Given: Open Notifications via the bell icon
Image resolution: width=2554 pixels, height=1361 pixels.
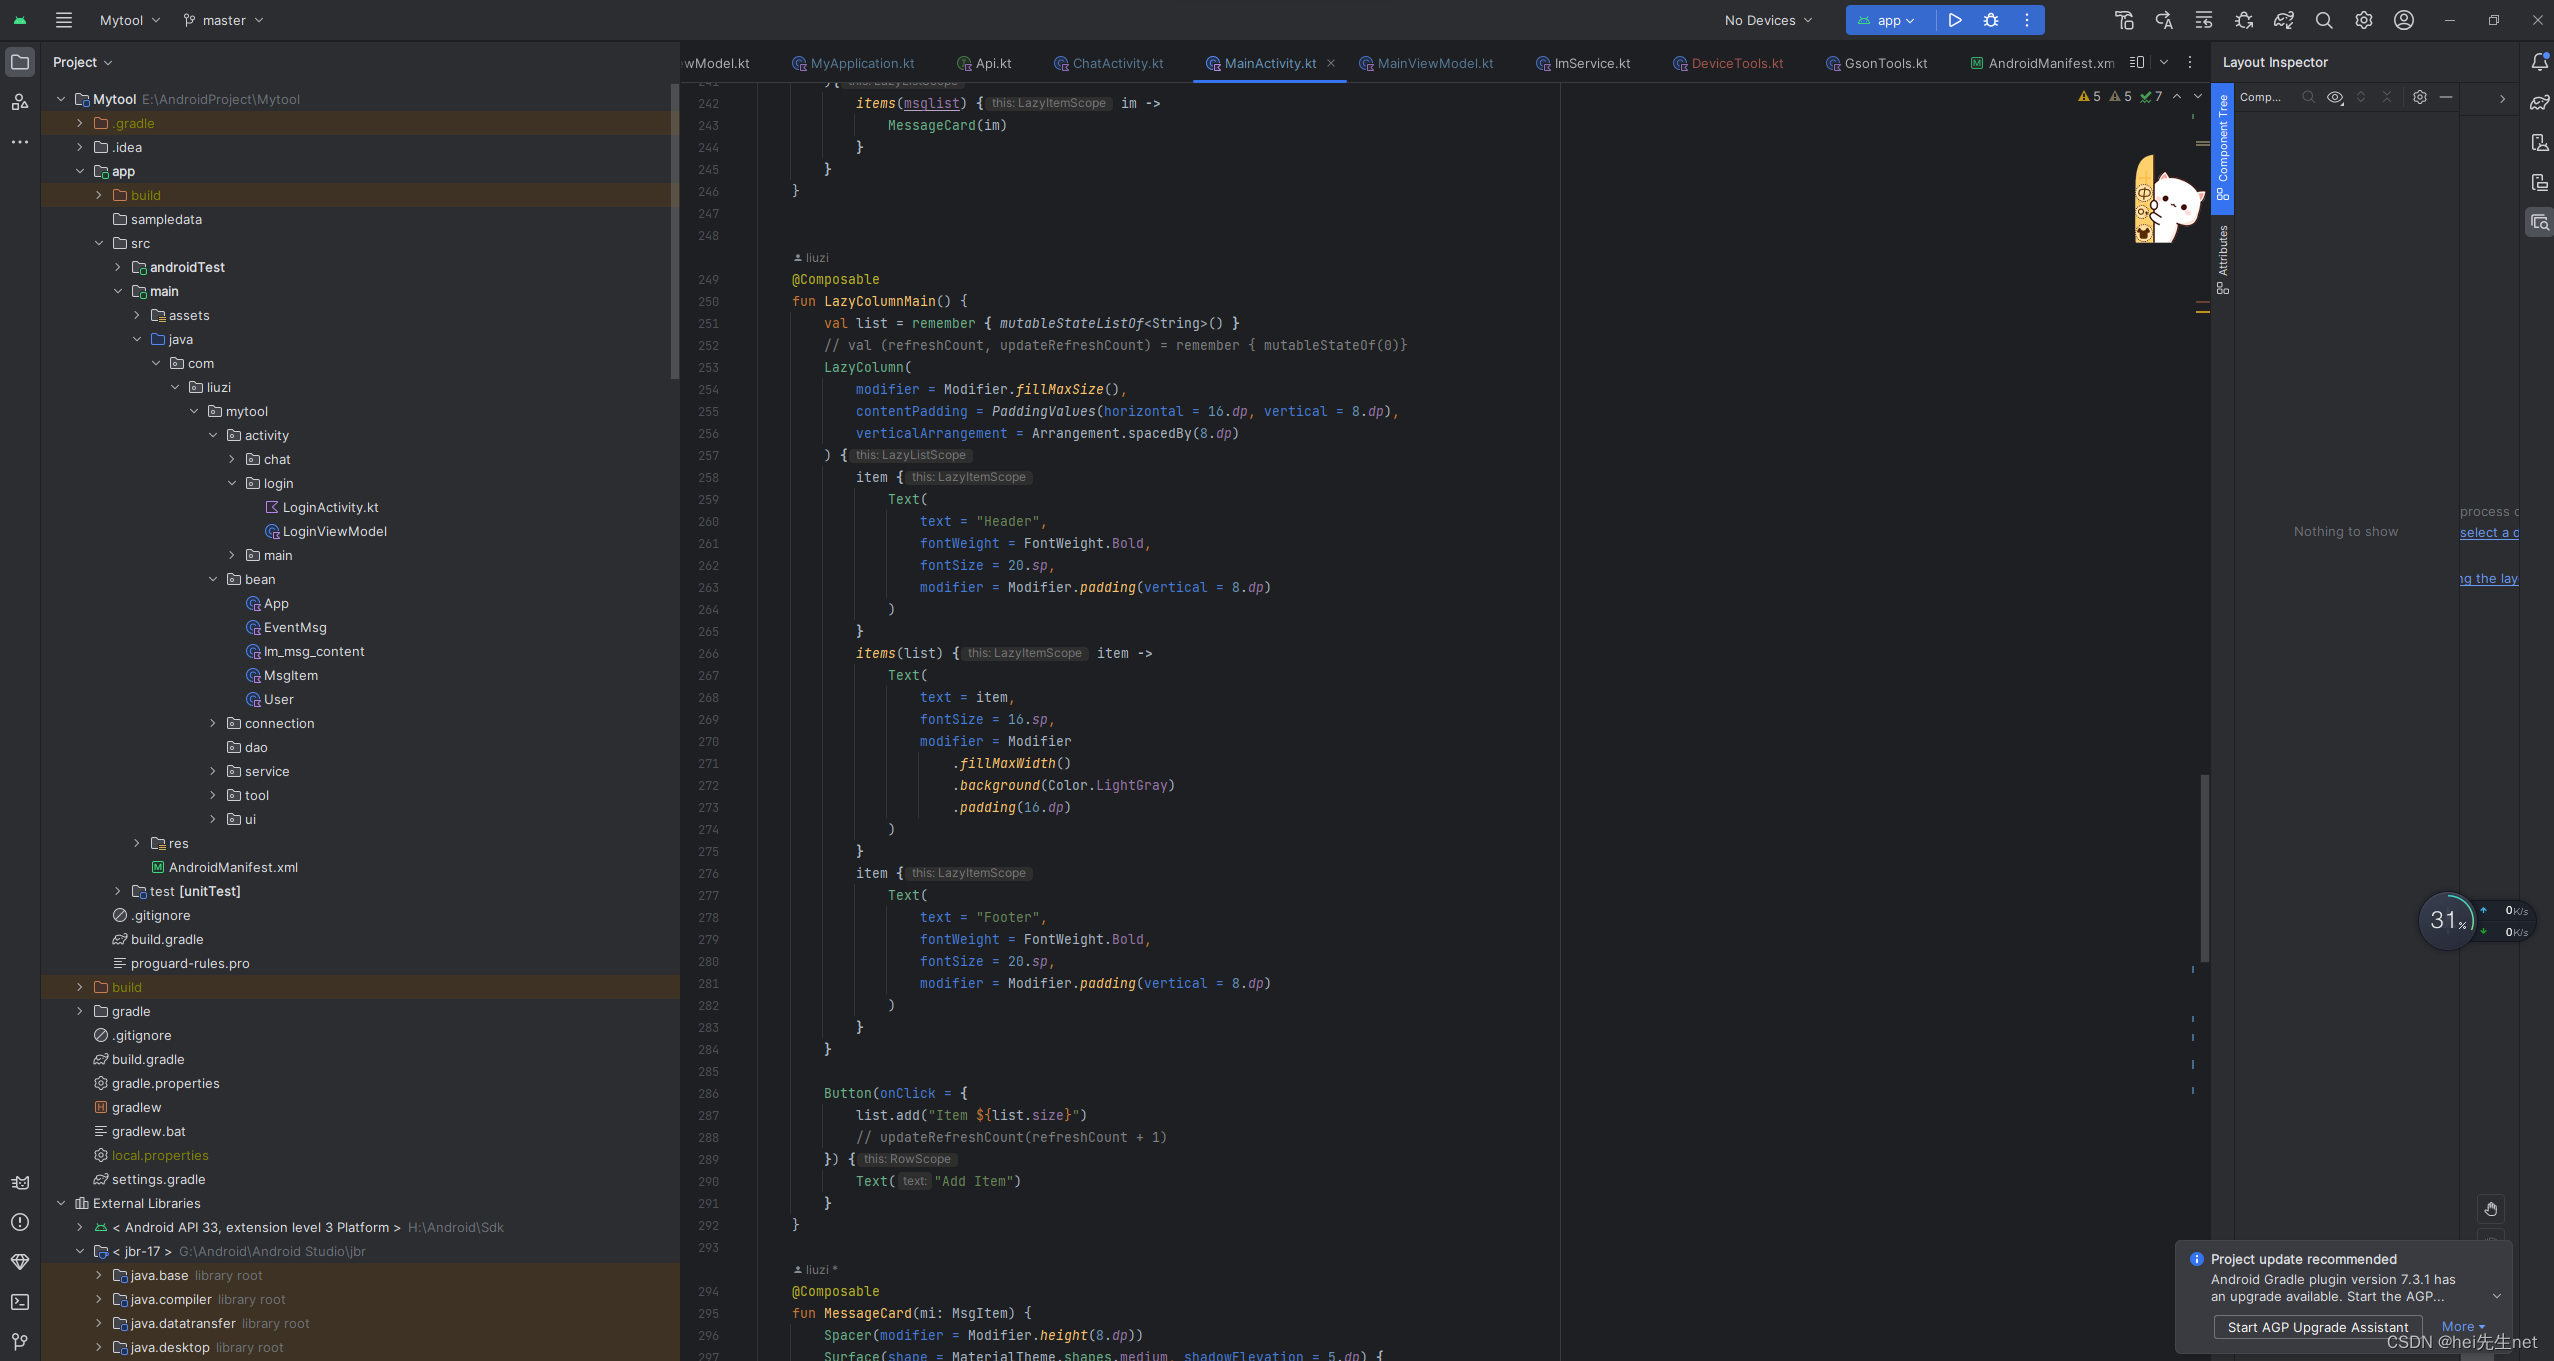Looking at the screenshot, I should point(2539,61).
